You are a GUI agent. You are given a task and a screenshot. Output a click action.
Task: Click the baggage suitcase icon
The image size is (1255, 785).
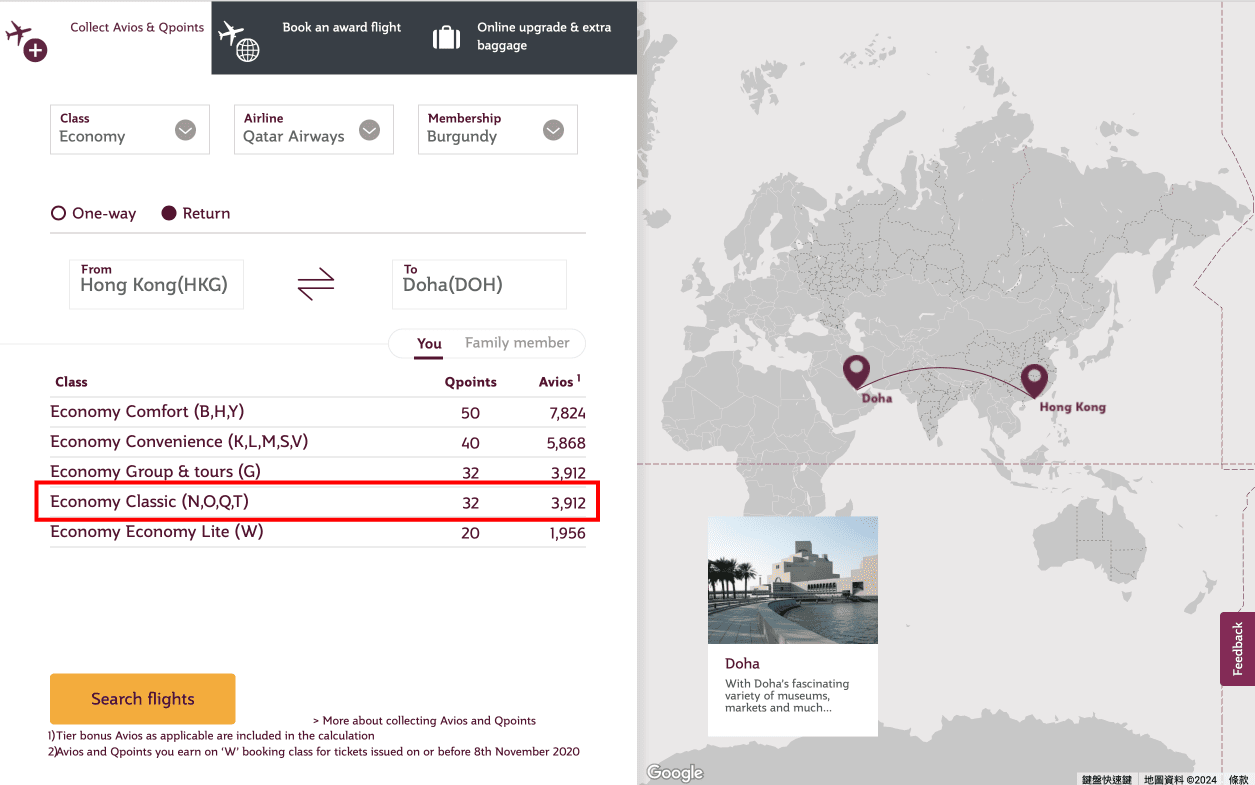tap(446, 37)
